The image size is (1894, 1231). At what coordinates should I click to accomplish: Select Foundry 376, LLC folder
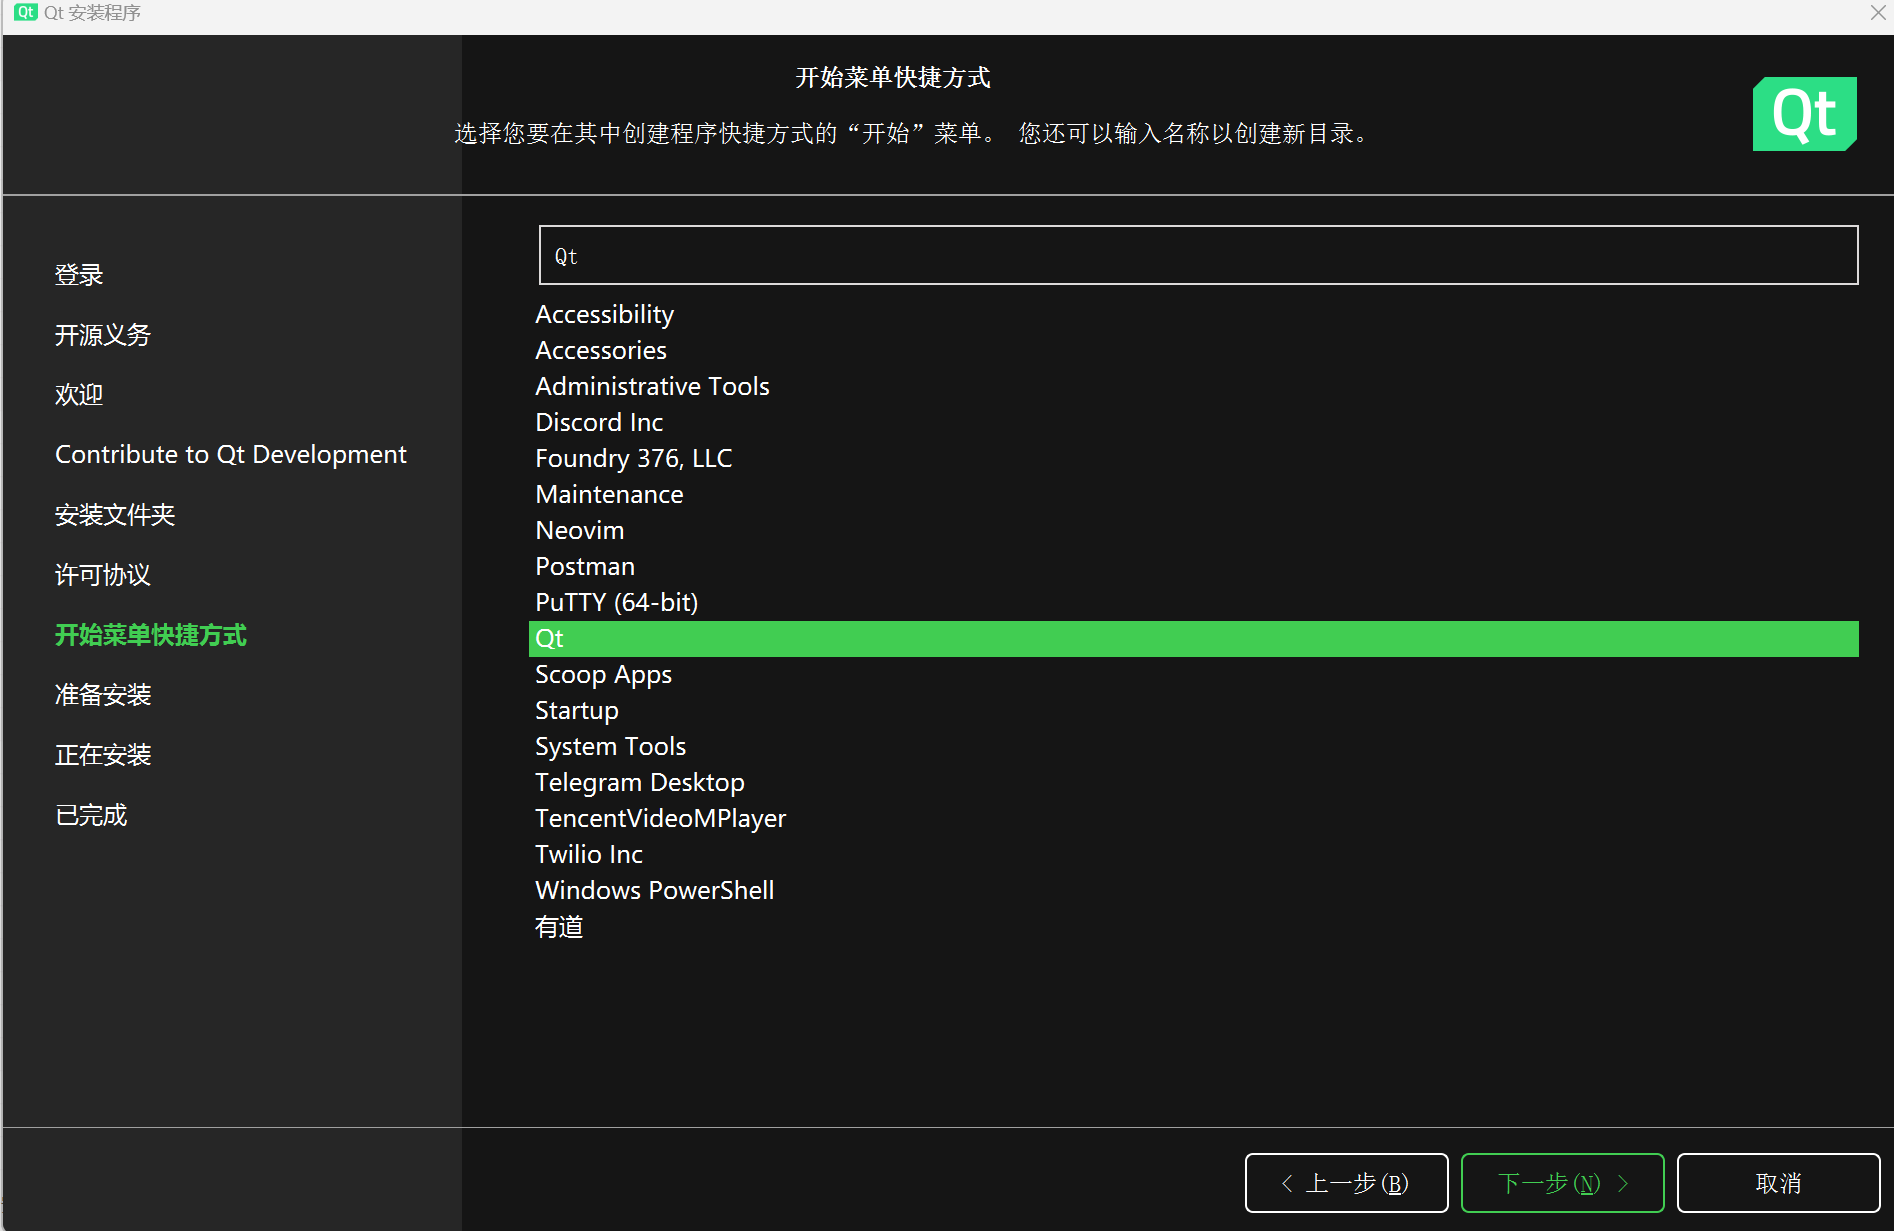coord(1193,459)
